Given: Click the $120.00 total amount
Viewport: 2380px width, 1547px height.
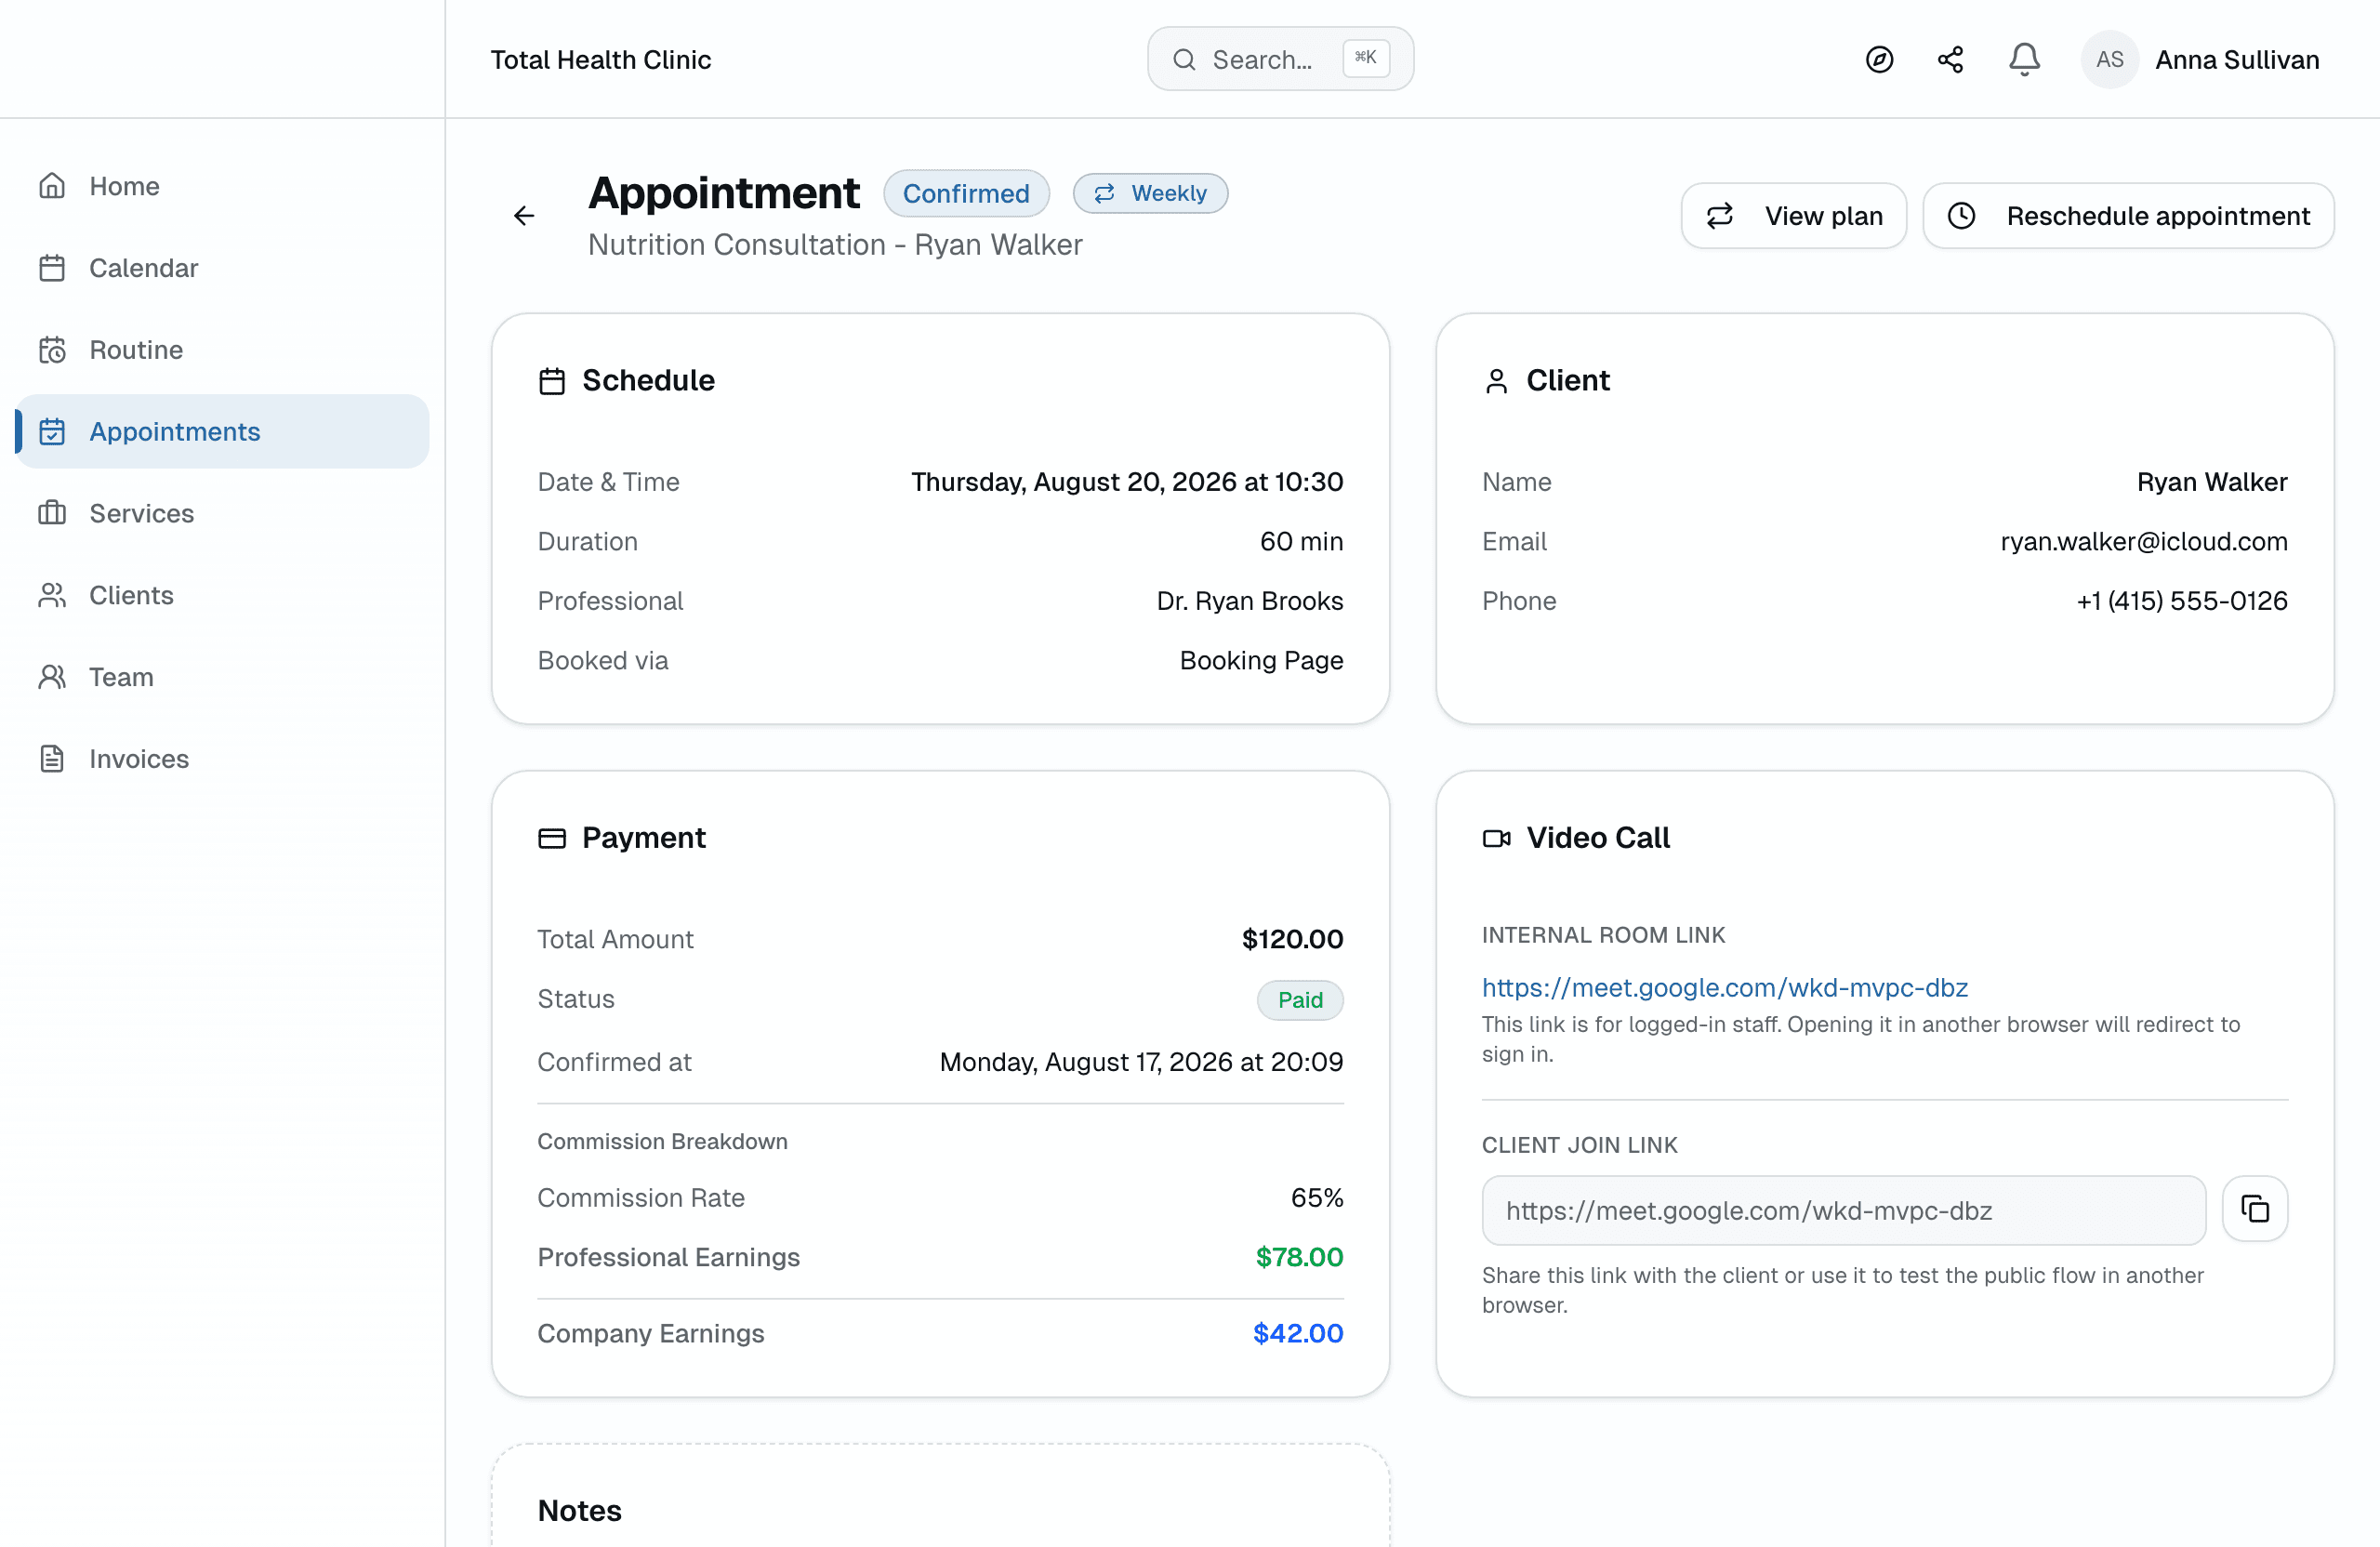Looking at the screenshot, I should [x=1292, y=939].
